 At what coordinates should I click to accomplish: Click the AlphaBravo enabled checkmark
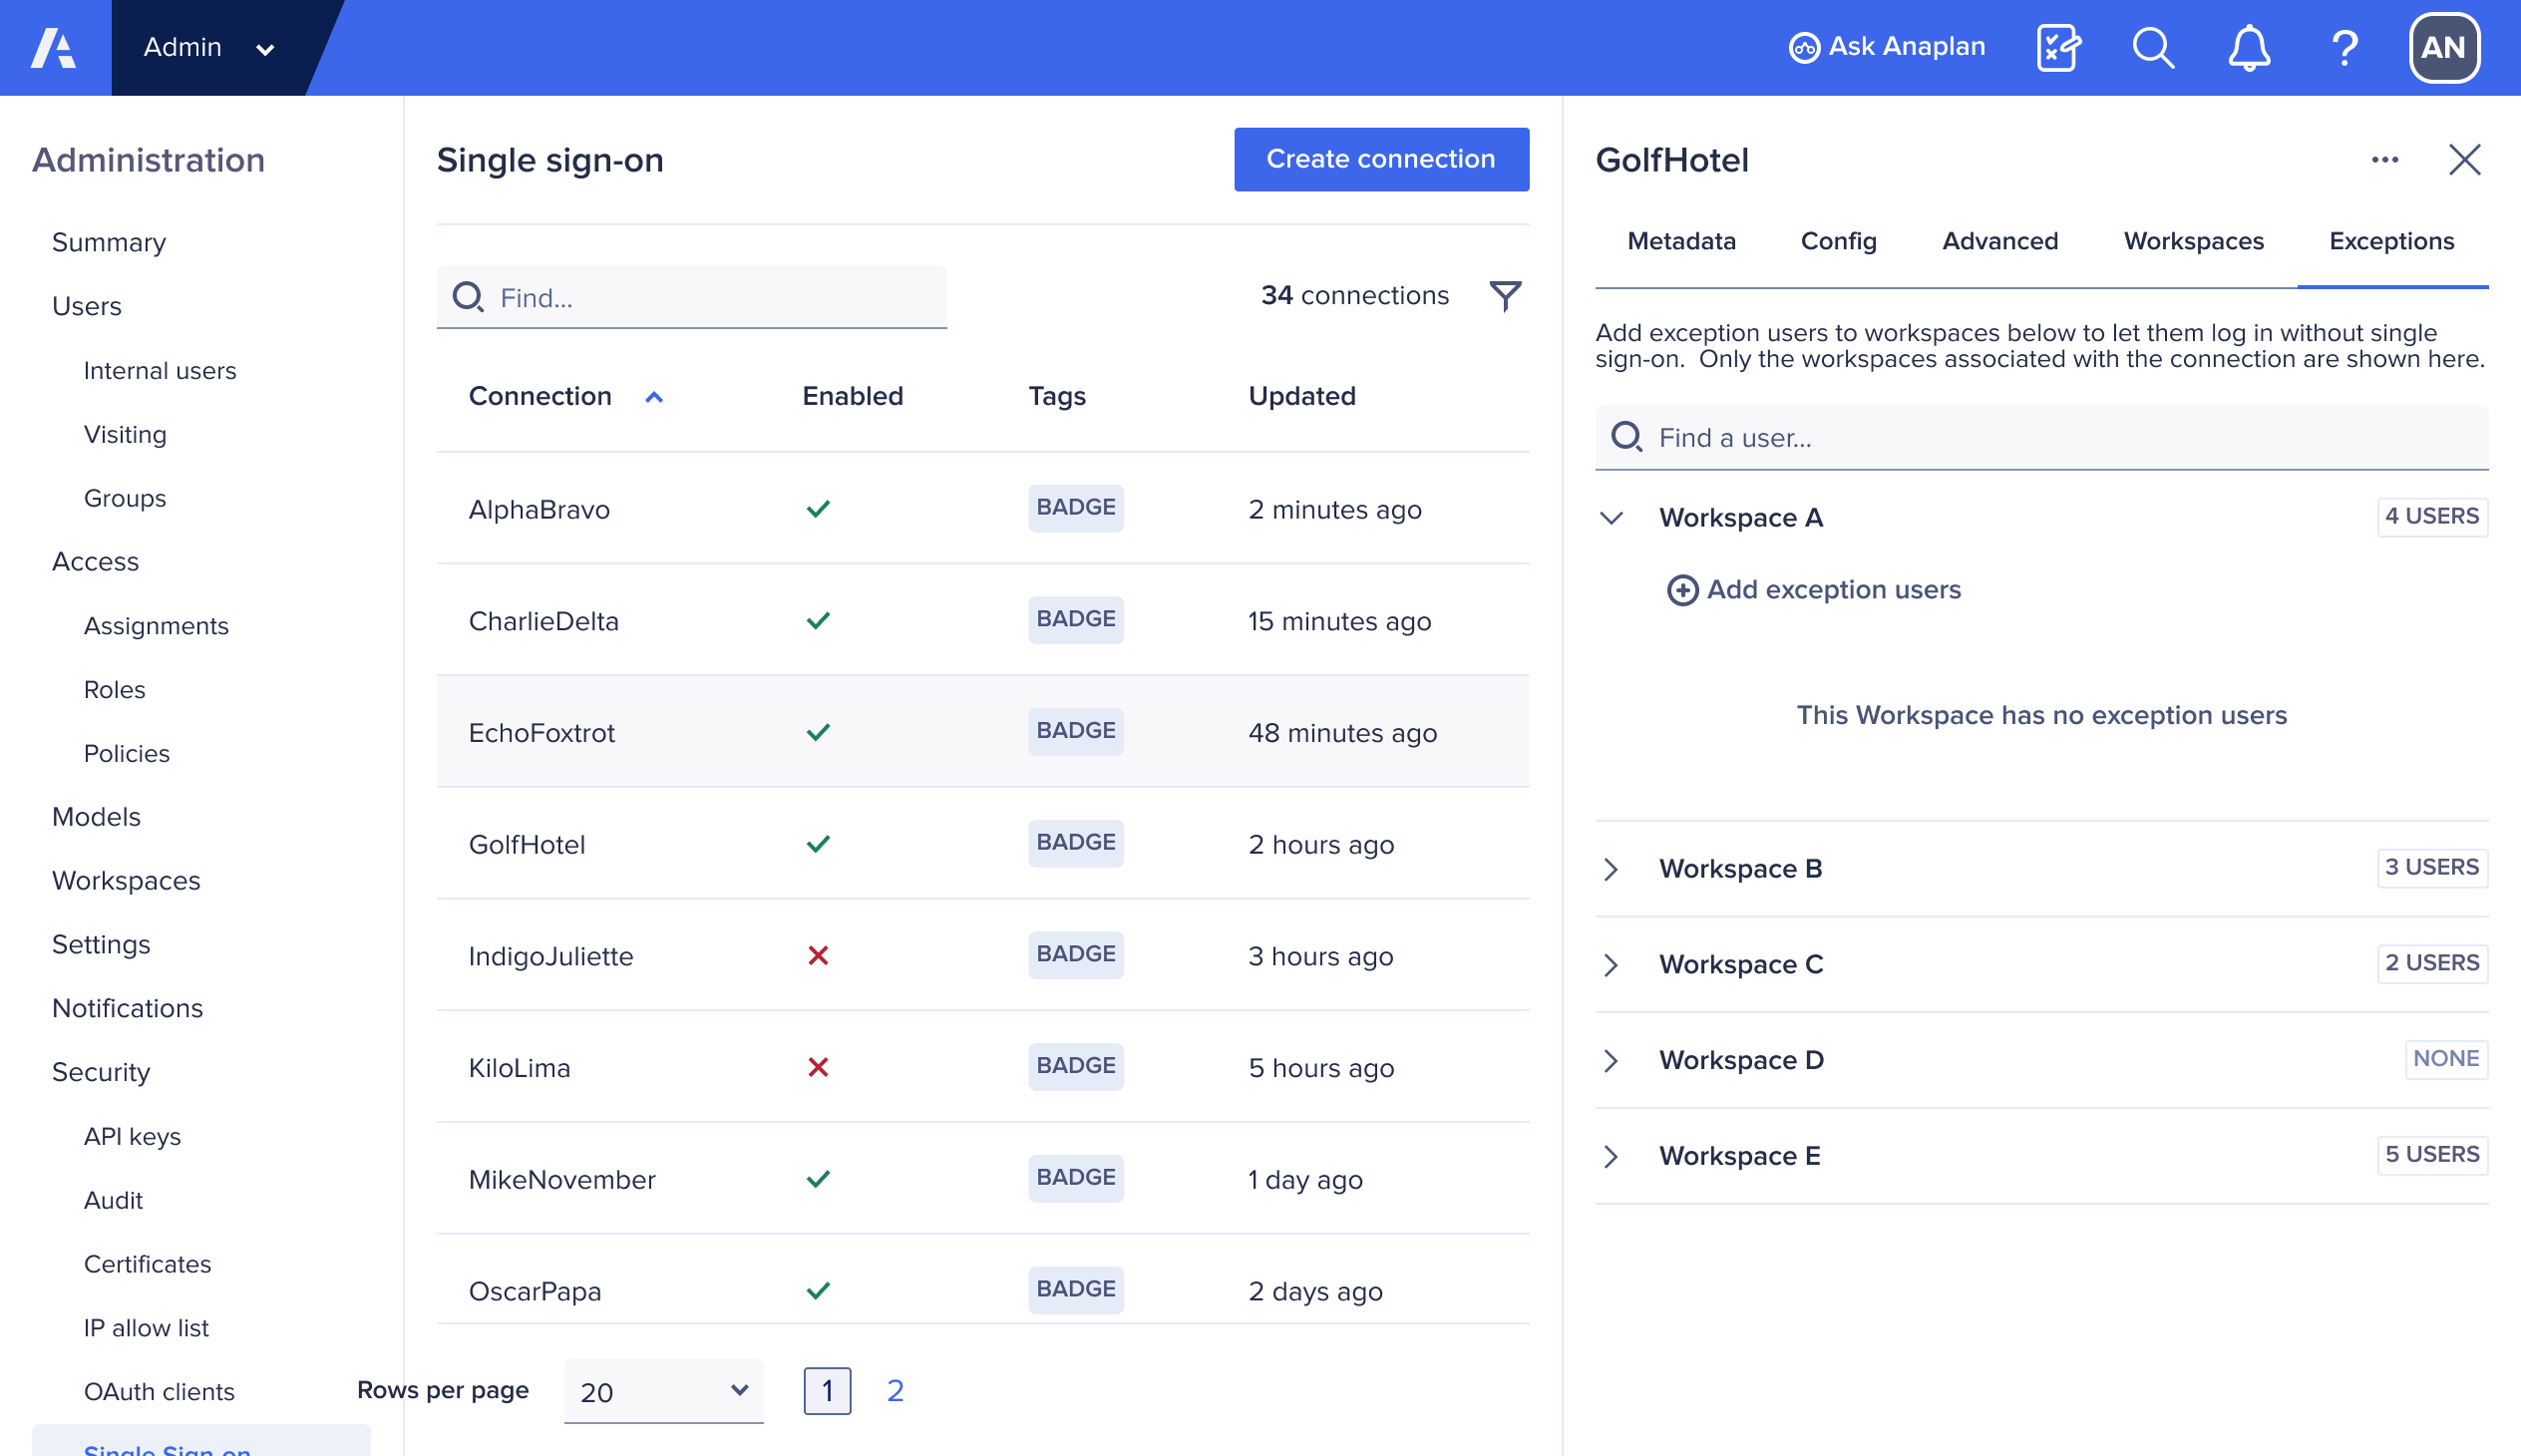(818, 509)
